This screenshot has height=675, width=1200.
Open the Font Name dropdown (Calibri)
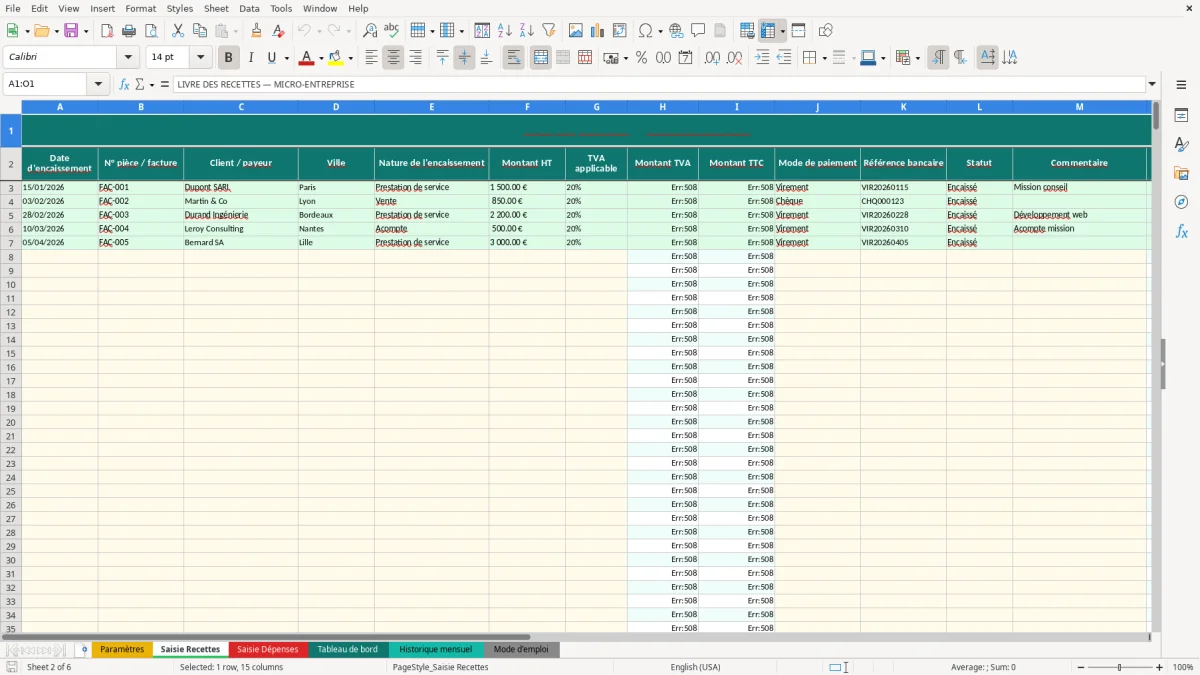click(128, 58)
